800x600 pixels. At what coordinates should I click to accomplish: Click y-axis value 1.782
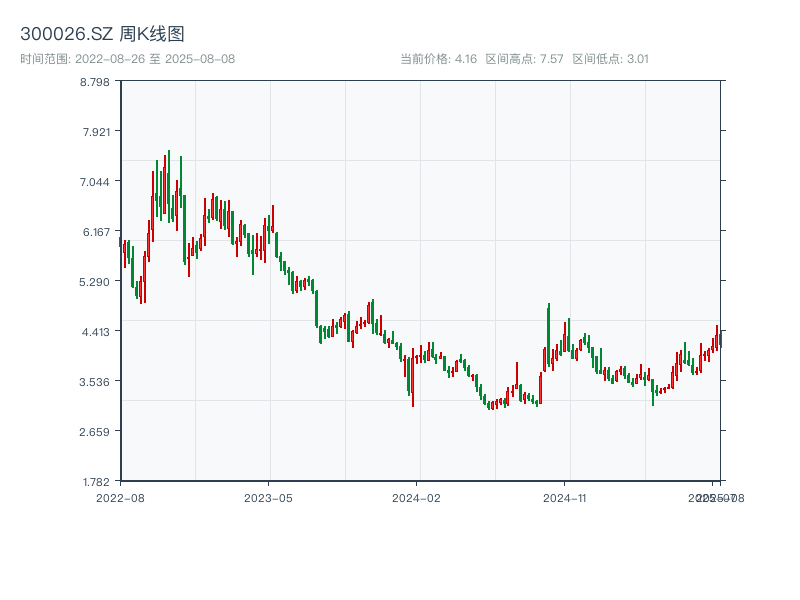click(96, 482)
